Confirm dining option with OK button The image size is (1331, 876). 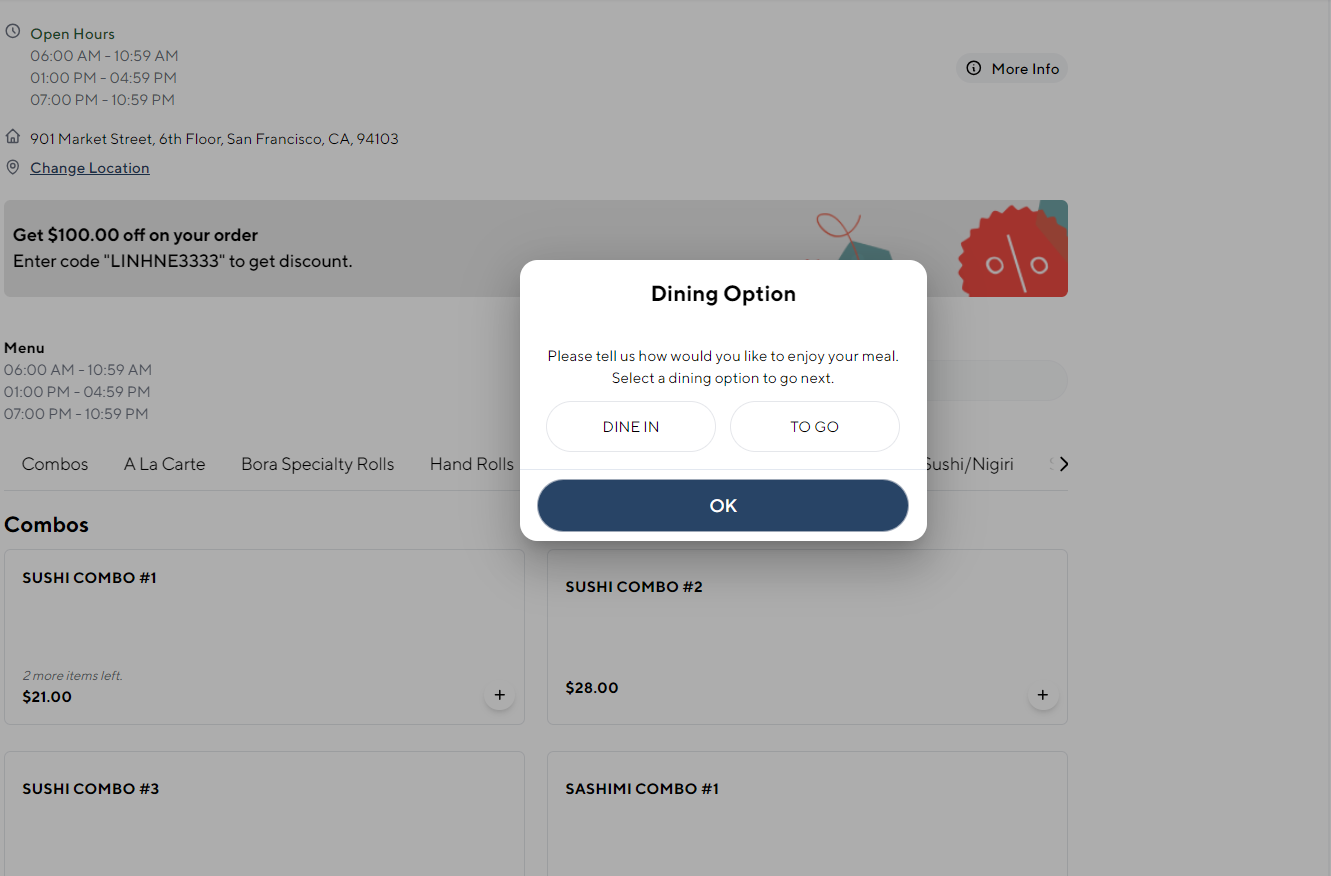(722, 506)
